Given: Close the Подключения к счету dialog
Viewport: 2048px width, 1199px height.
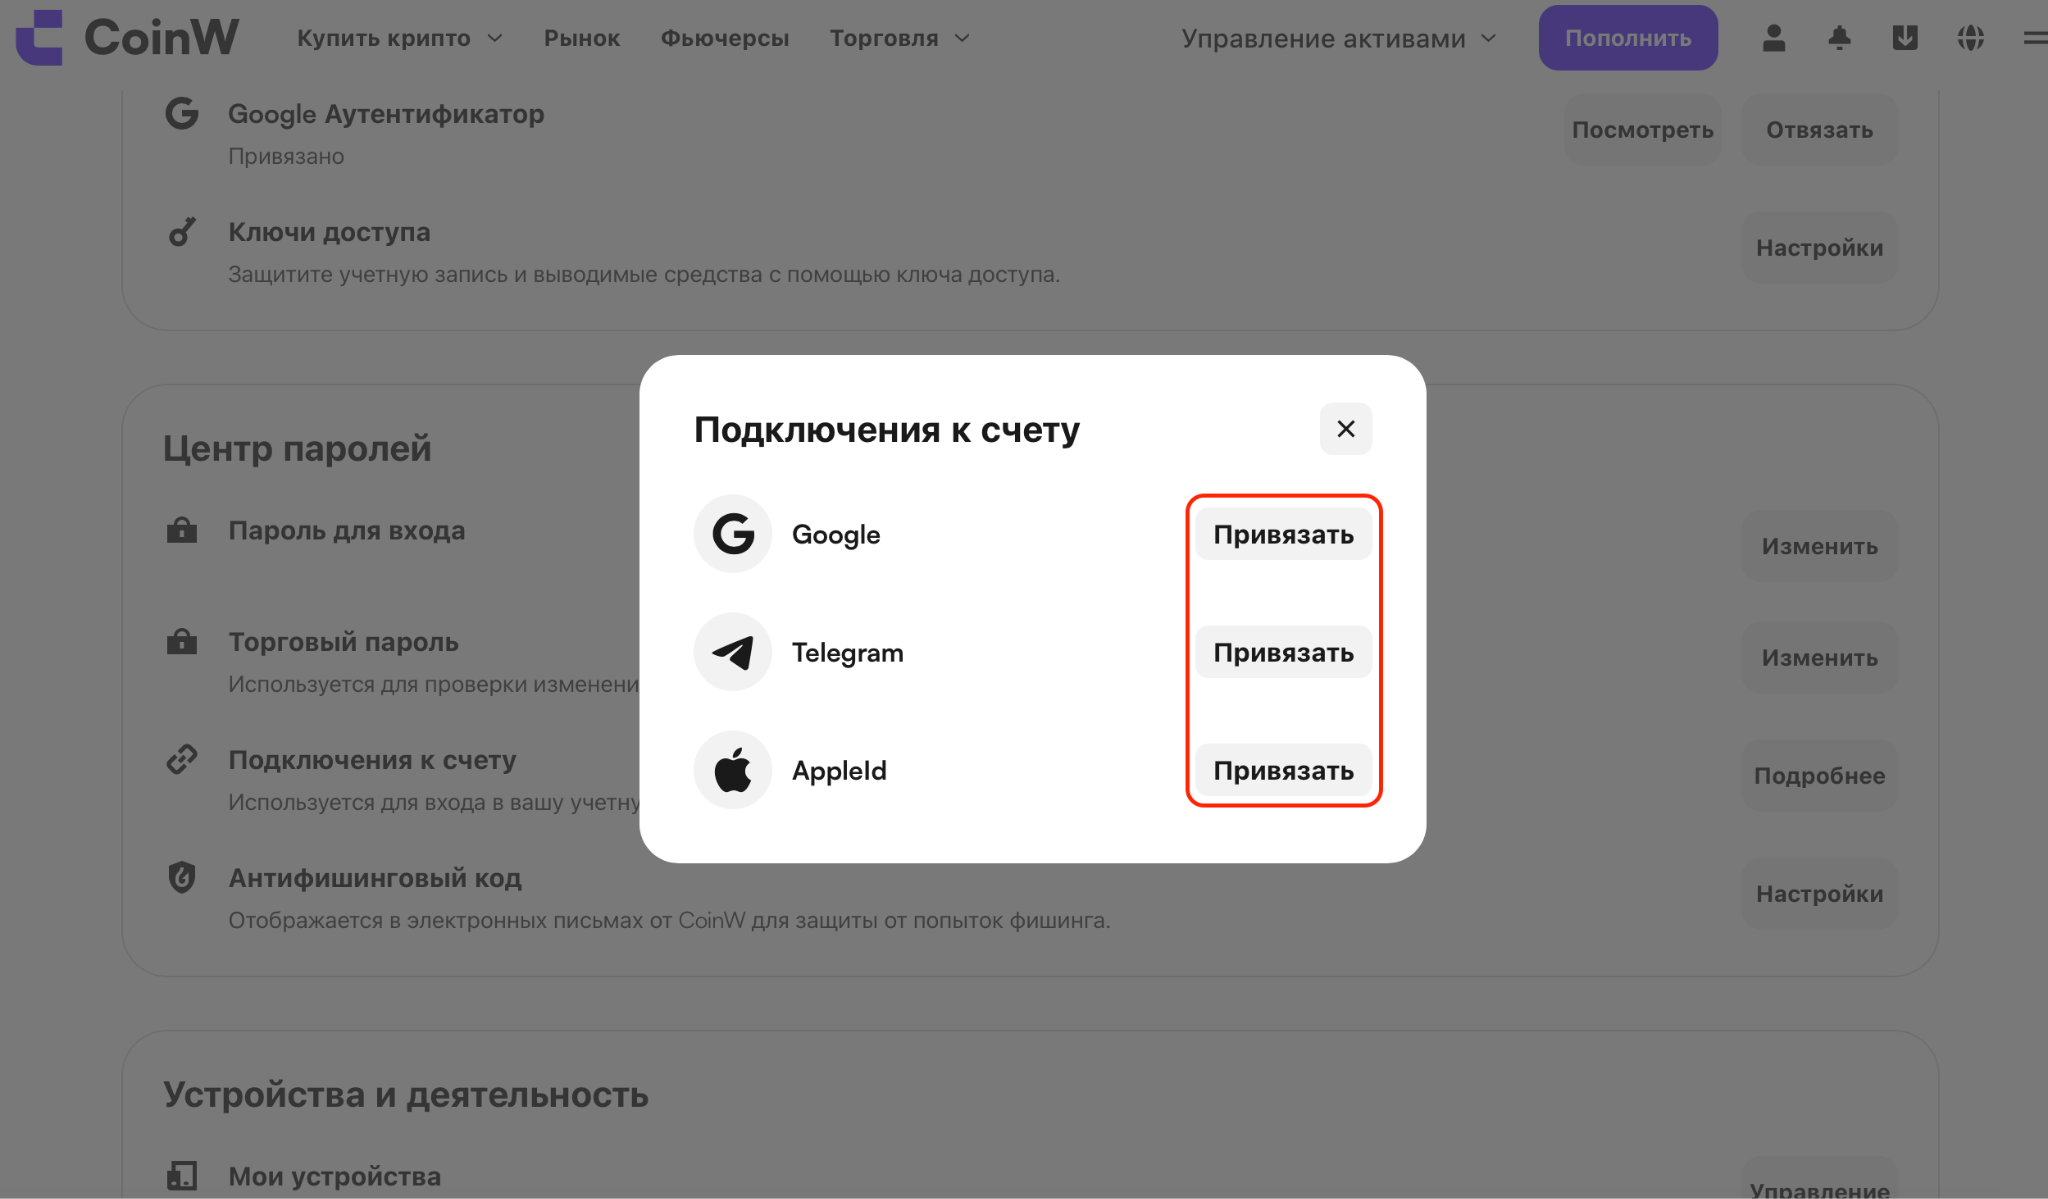Looking at the screenshot, I should point(1346,429).
